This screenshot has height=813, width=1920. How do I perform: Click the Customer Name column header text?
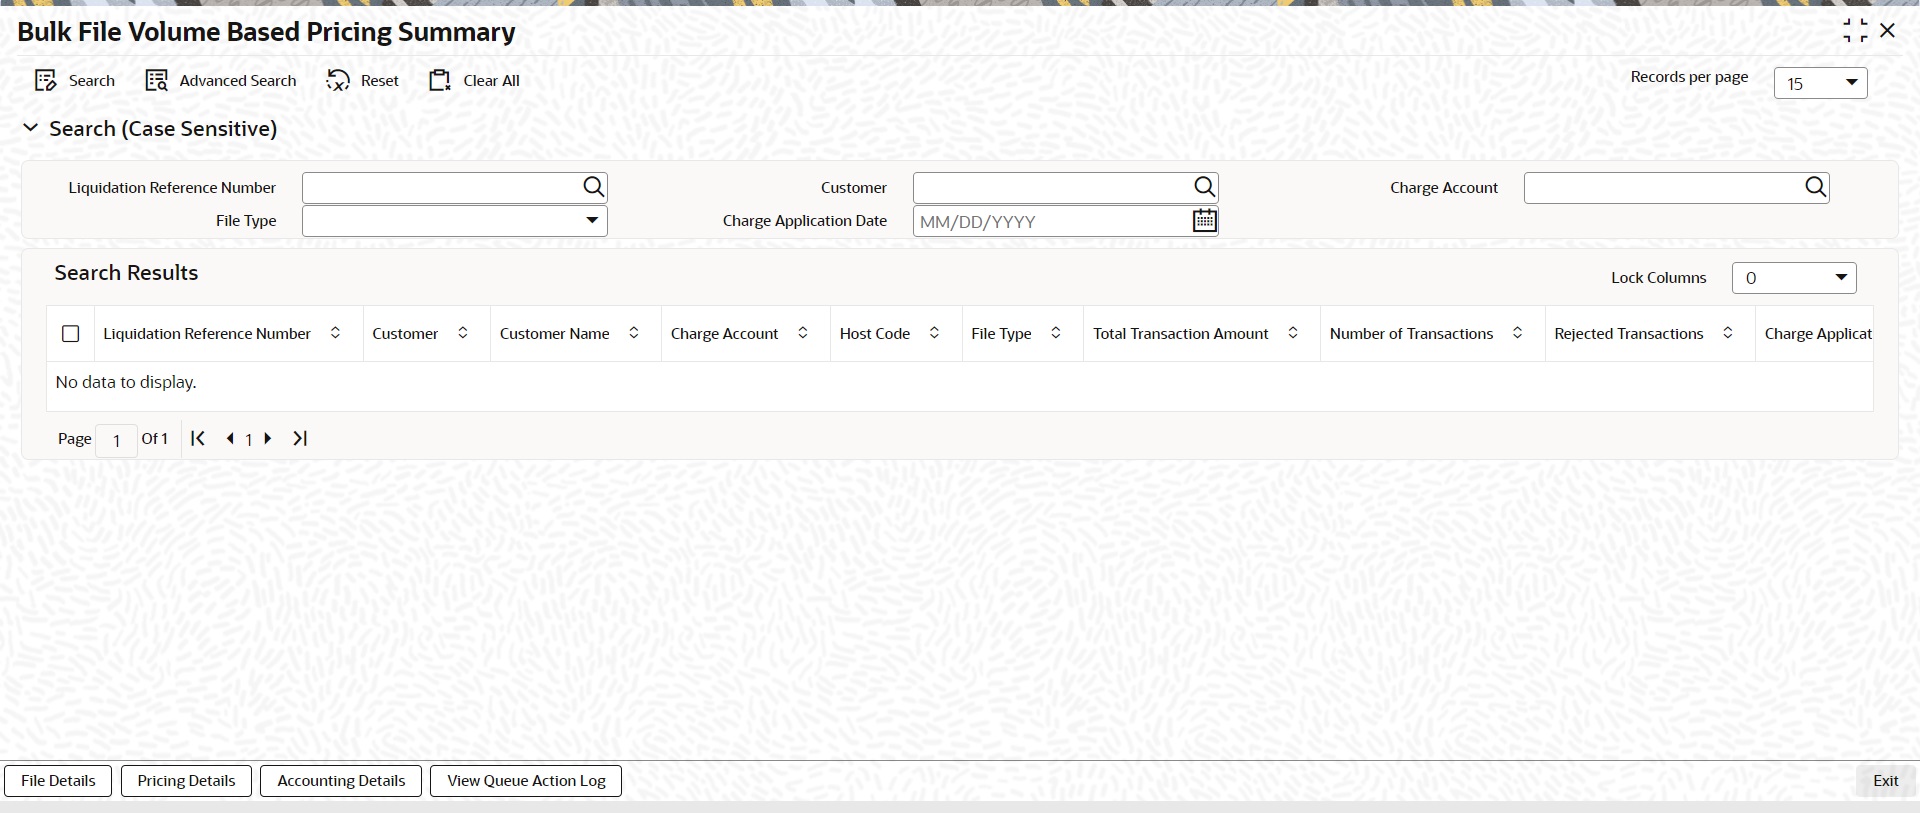click(x=555, y=334)
